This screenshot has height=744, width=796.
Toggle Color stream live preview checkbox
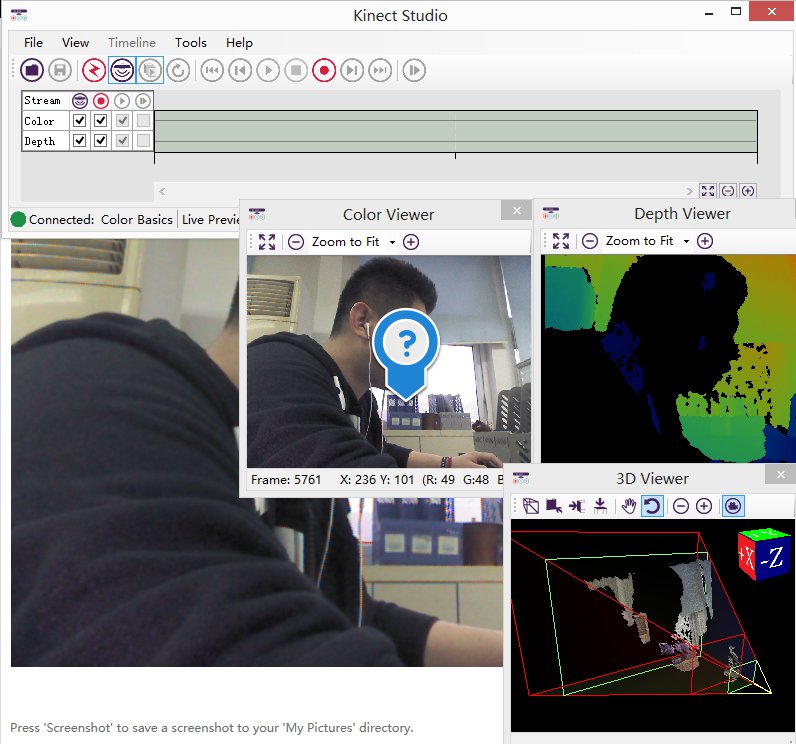(x=80, y=120)
